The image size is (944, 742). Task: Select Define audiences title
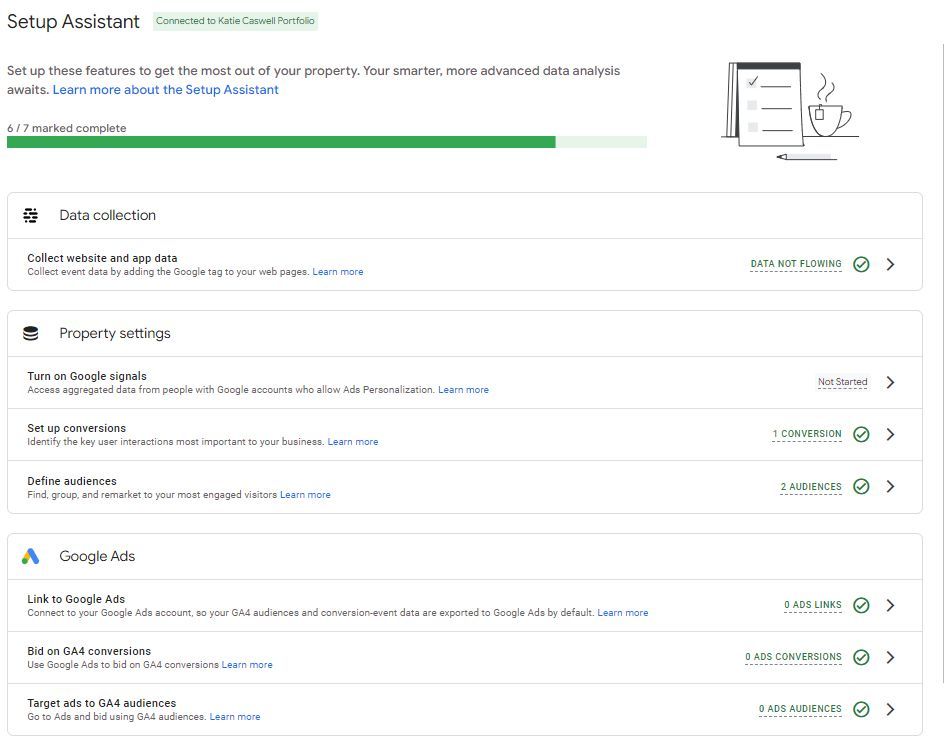coord(72,481)
